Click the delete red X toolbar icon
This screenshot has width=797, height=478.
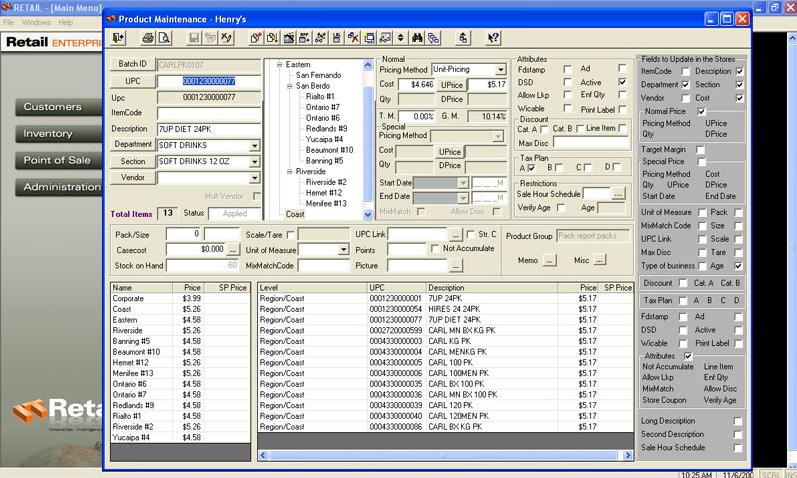[353, 38]
